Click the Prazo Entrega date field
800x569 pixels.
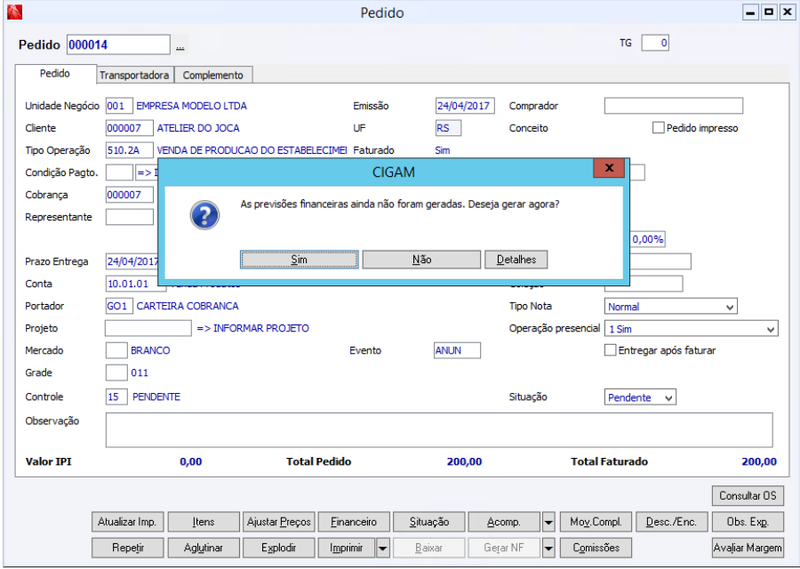(133, 261)
